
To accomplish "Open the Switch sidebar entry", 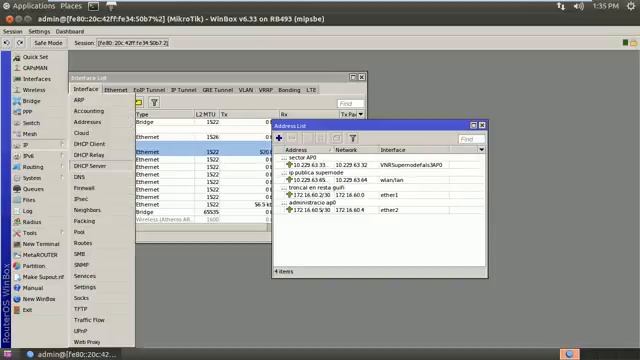I will 31,123.
